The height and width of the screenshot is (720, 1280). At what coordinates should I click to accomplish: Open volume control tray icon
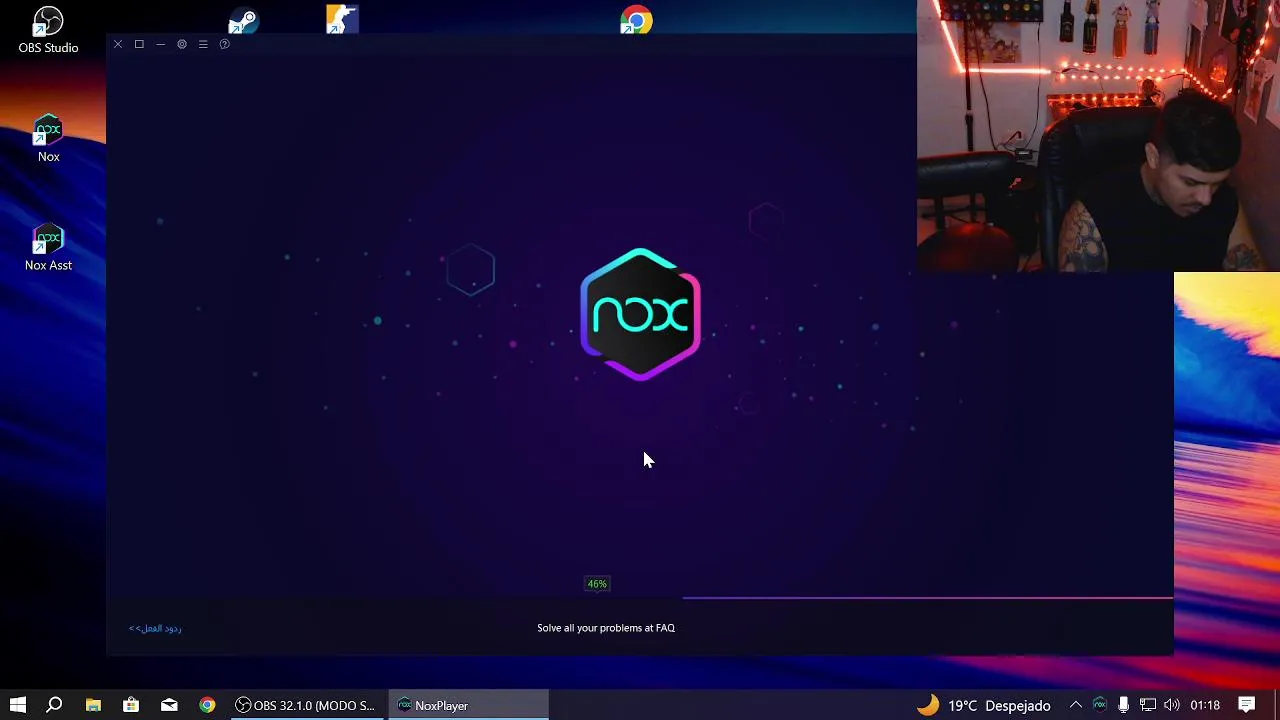point(1172,705)
